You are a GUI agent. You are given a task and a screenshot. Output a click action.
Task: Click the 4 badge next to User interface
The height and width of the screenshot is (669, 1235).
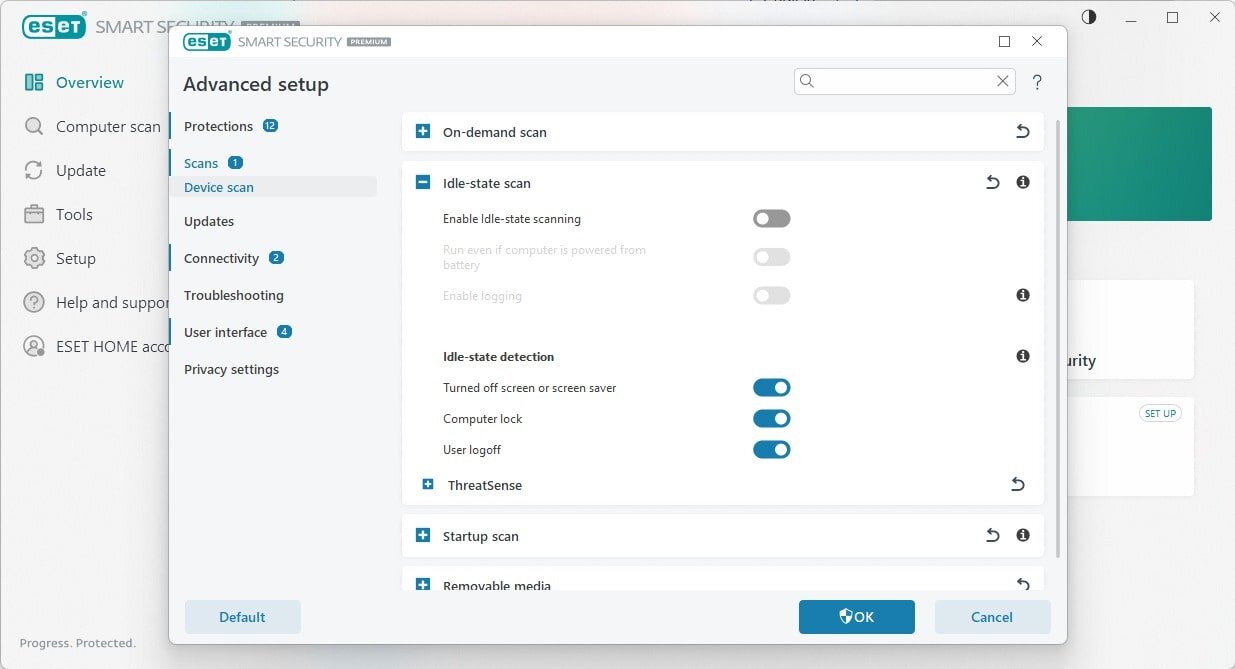[x=284, y=332]
